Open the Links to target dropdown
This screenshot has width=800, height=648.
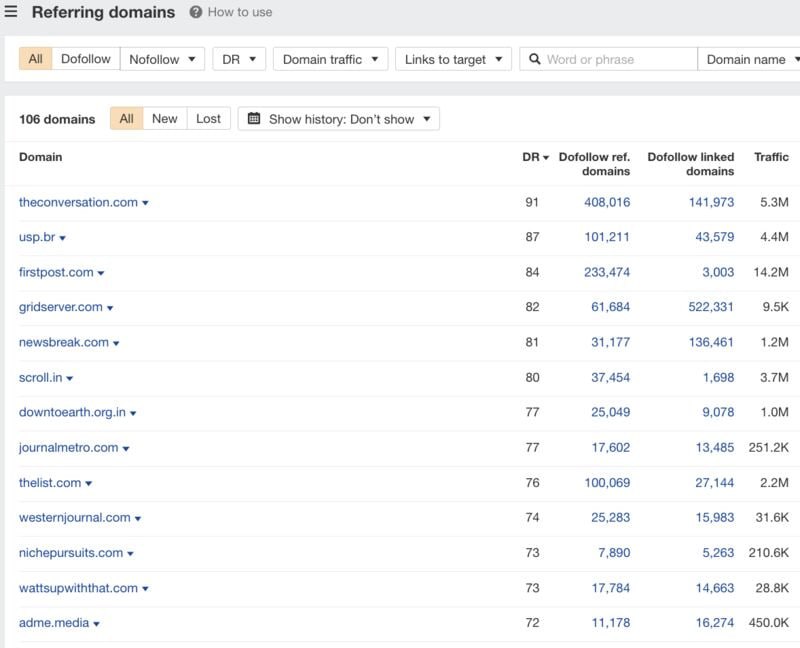coord(454,59)
